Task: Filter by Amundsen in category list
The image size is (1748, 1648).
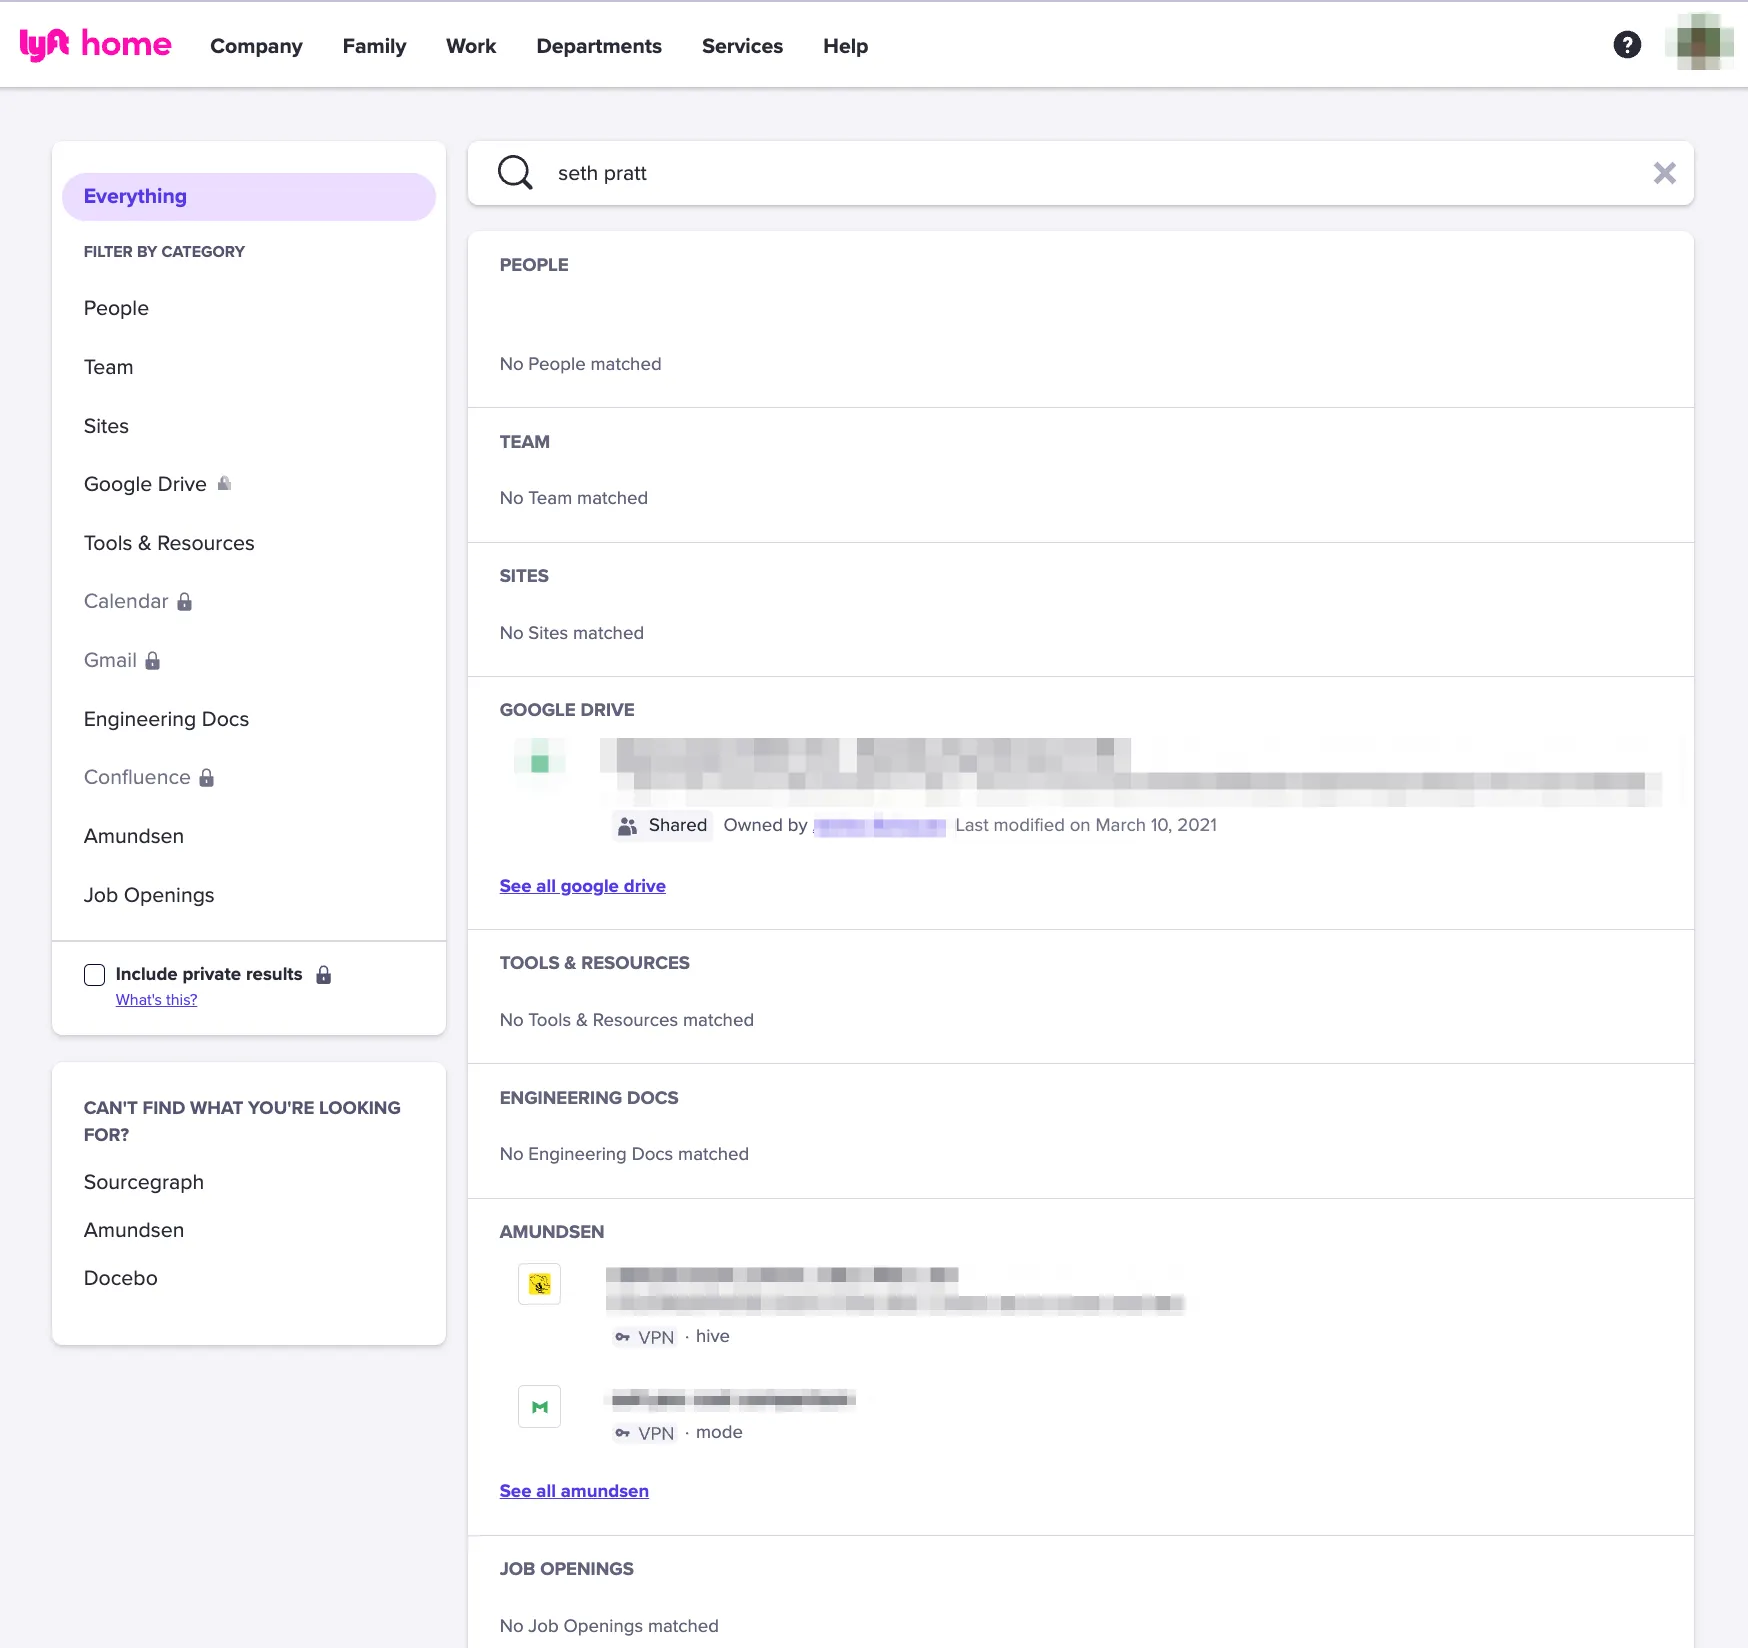Action: pyautogui.click(x=134, y=836)
